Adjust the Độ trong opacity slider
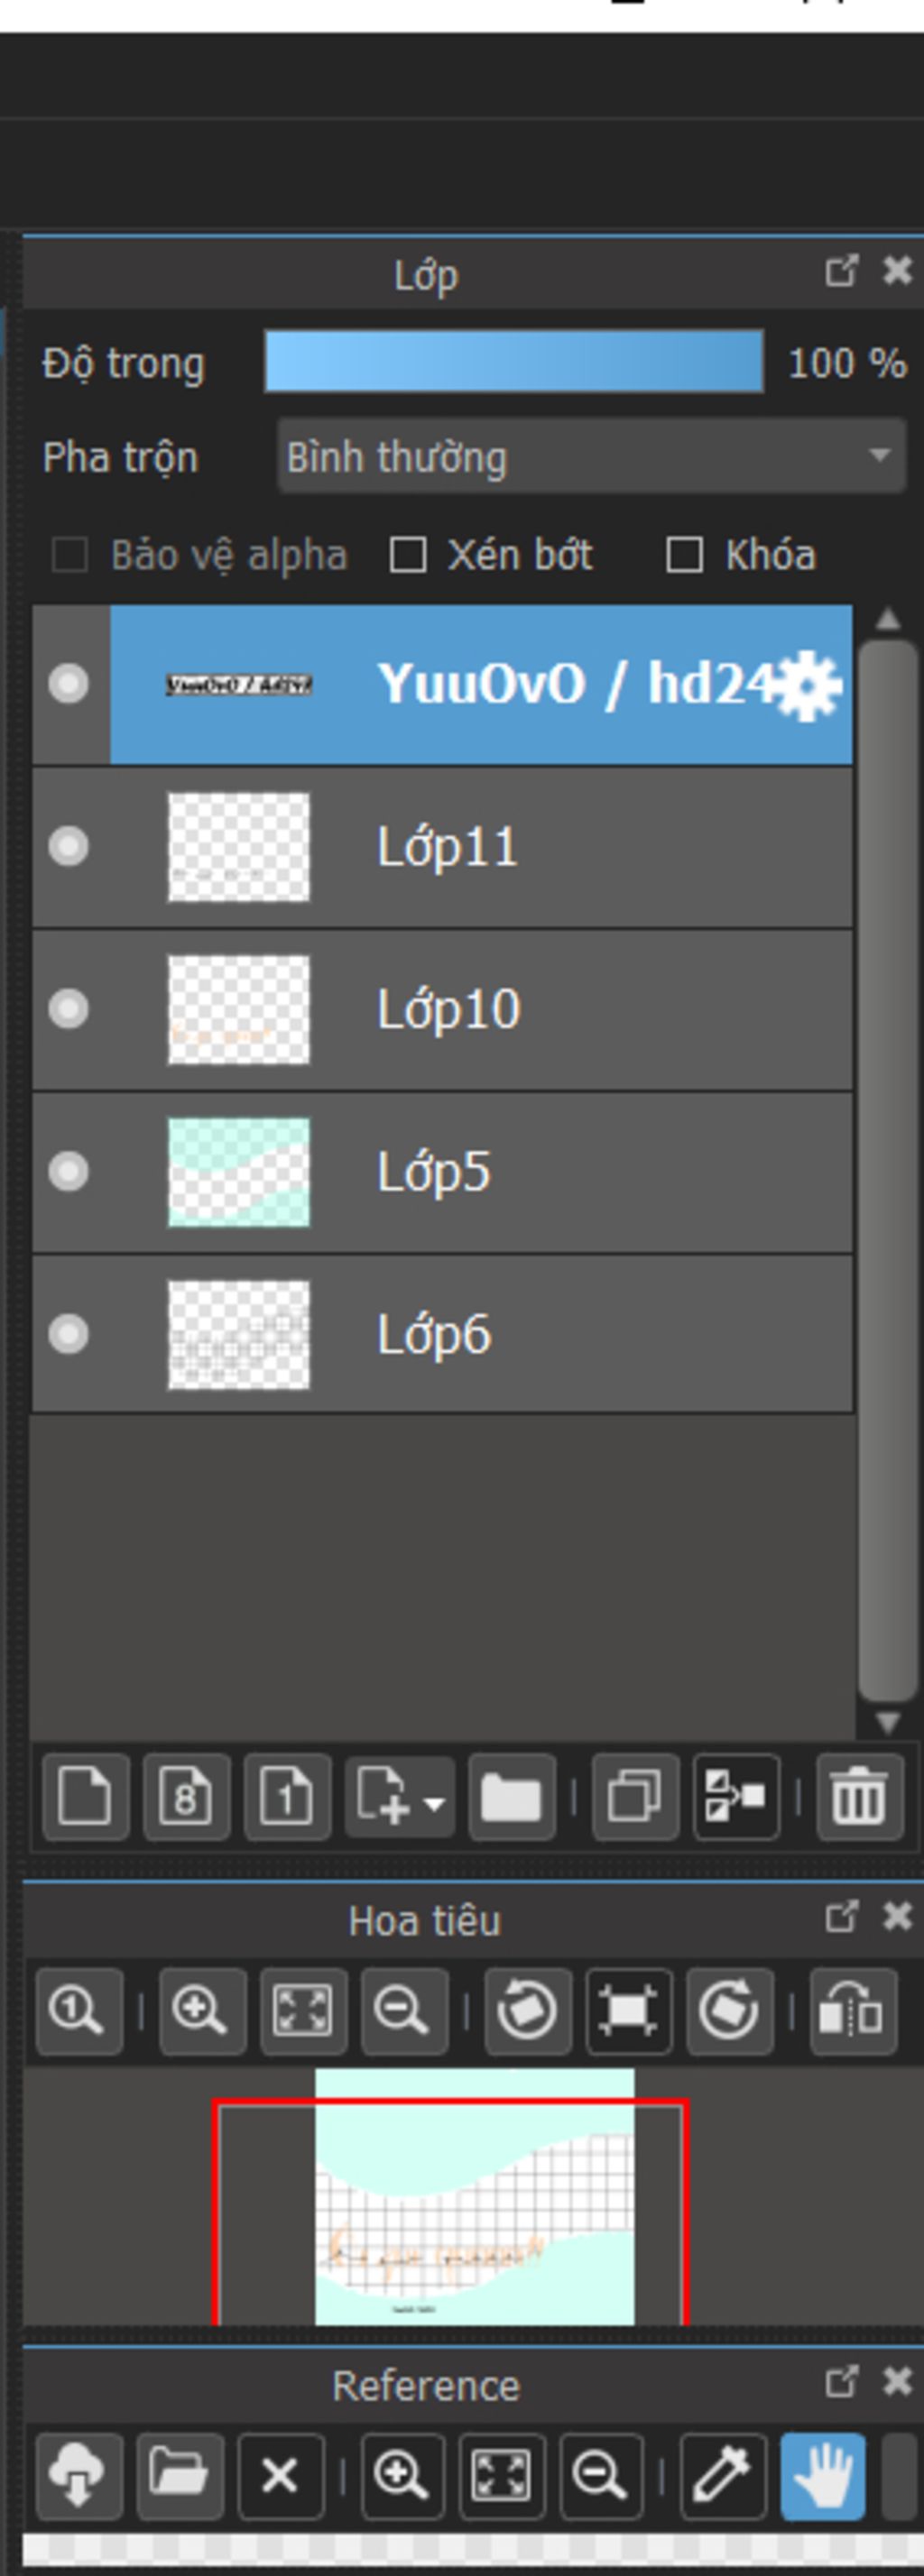The height and width of the screenshot is (2576, 924). [x=513, y=362]
